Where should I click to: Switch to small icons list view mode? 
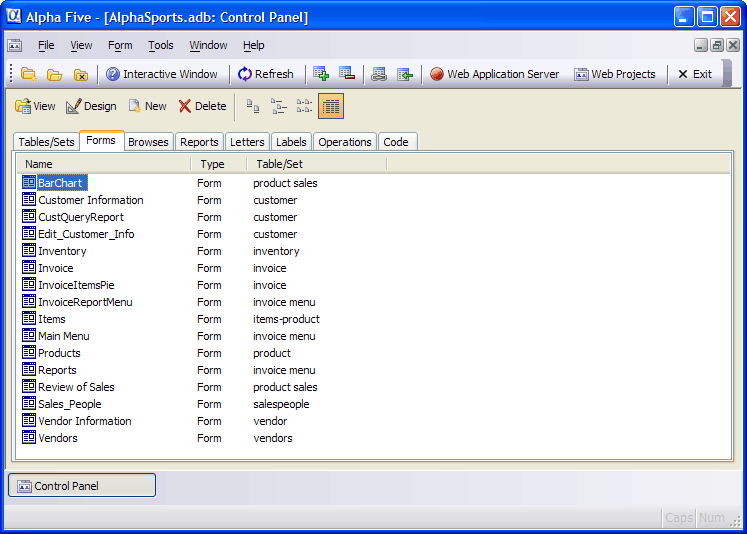tap(279, 106)
